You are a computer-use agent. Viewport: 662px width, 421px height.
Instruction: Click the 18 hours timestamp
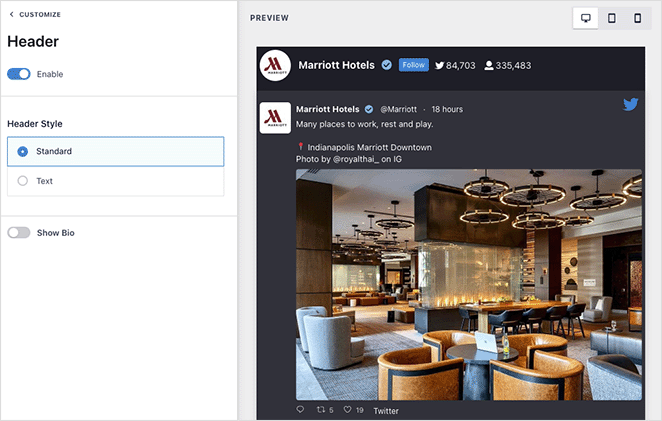click(447, 109)
